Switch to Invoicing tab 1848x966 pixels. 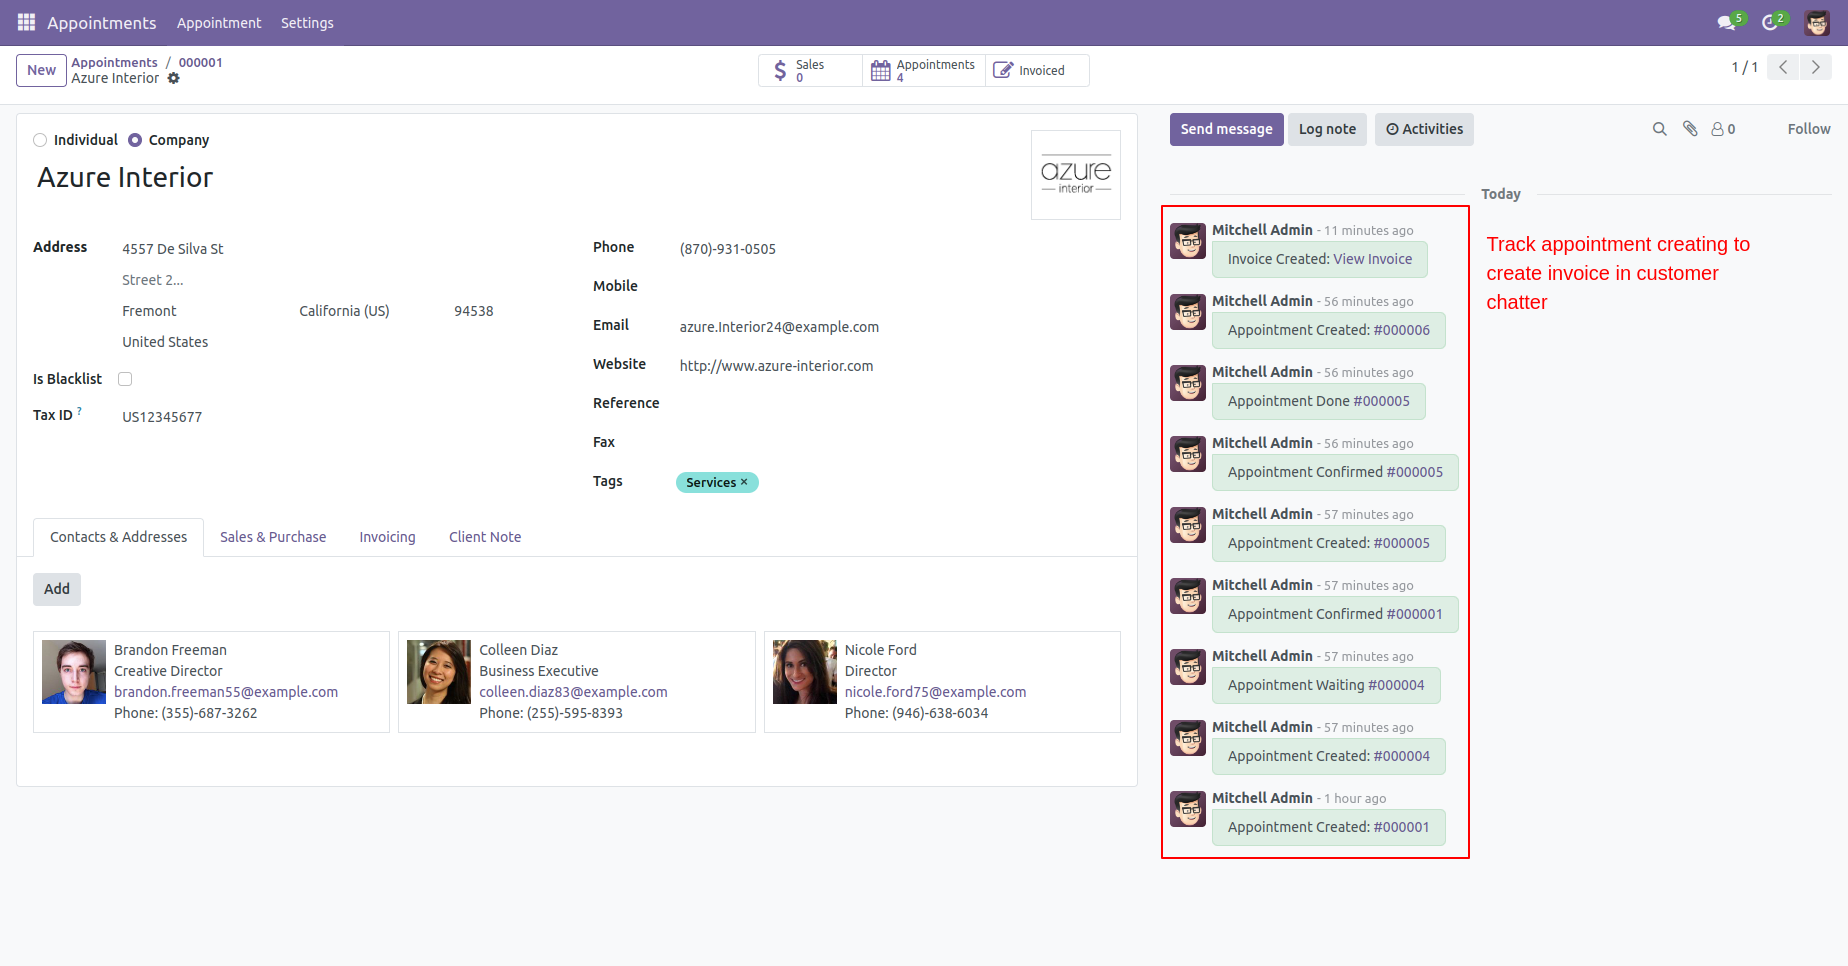387,537
